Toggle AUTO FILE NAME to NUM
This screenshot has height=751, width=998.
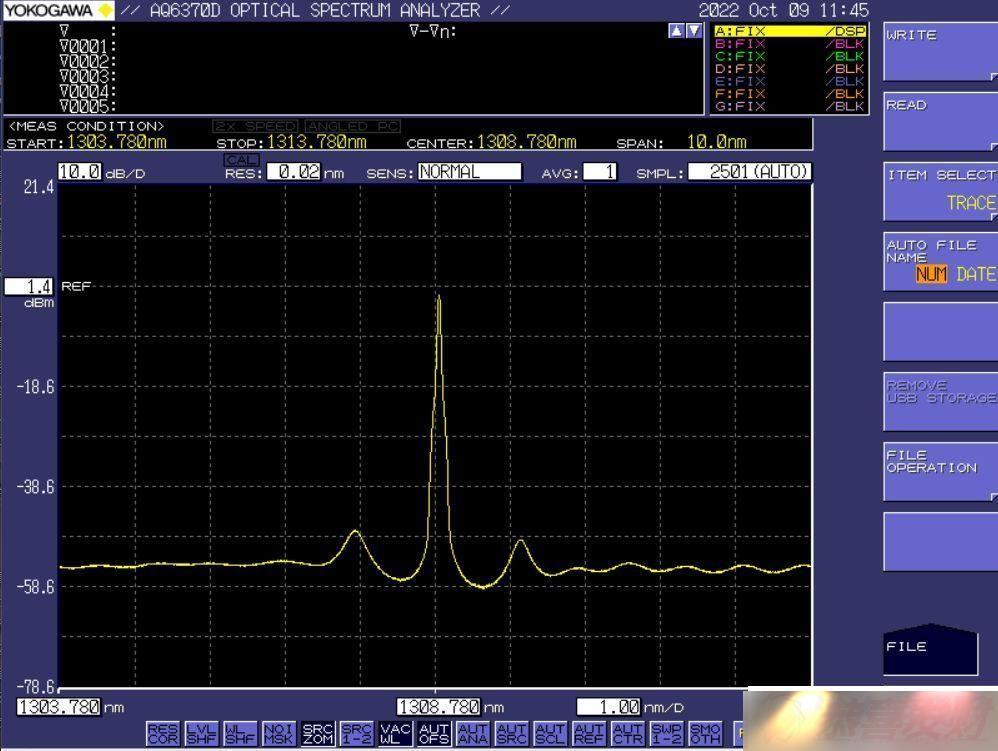[931, 274]
